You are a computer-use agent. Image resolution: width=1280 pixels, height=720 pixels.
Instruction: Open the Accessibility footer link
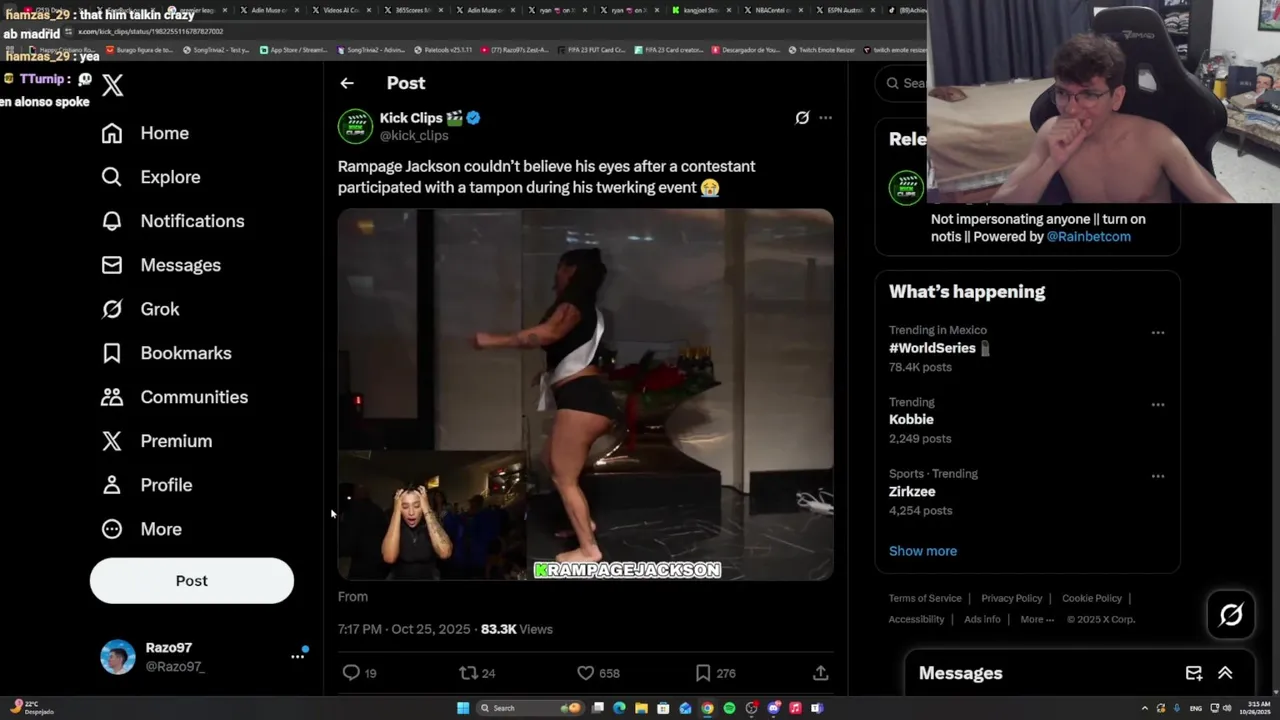click(916, 619)
